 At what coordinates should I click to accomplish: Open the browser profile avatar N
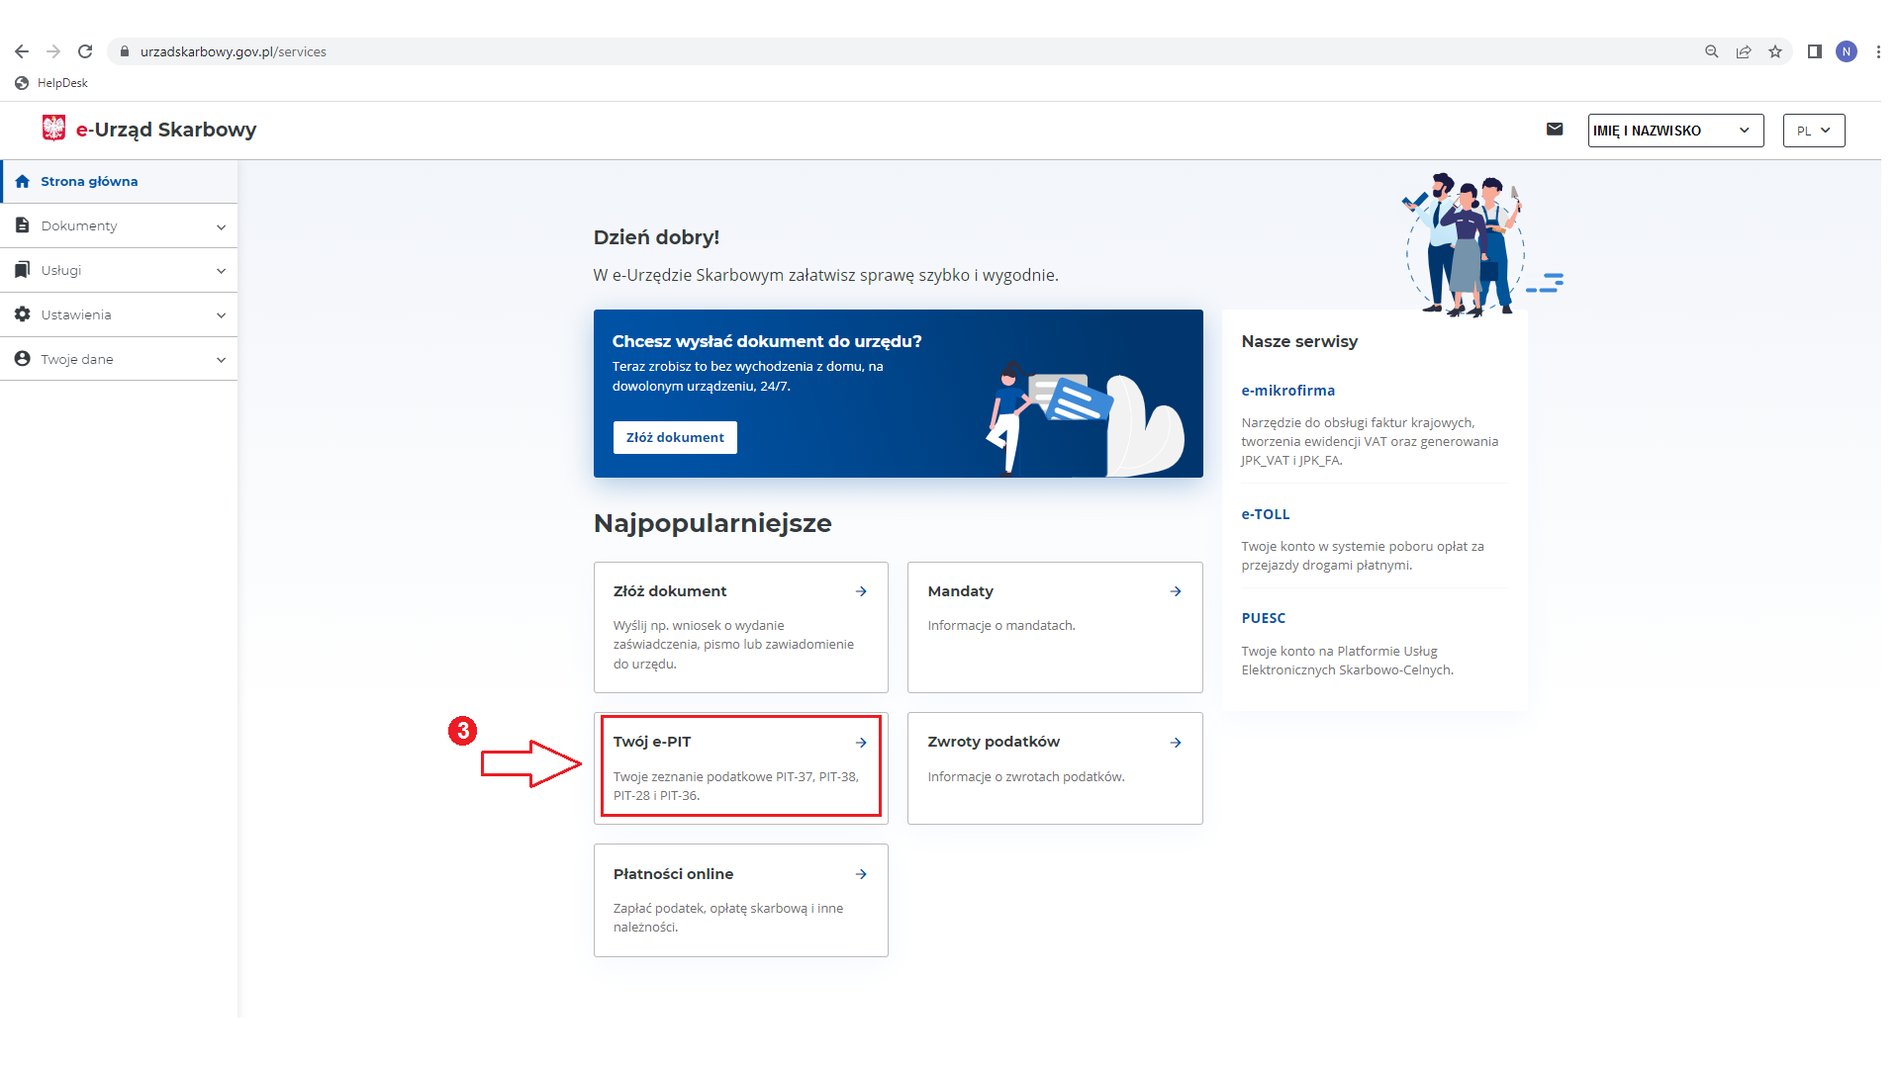click(x=1846, y=51)
